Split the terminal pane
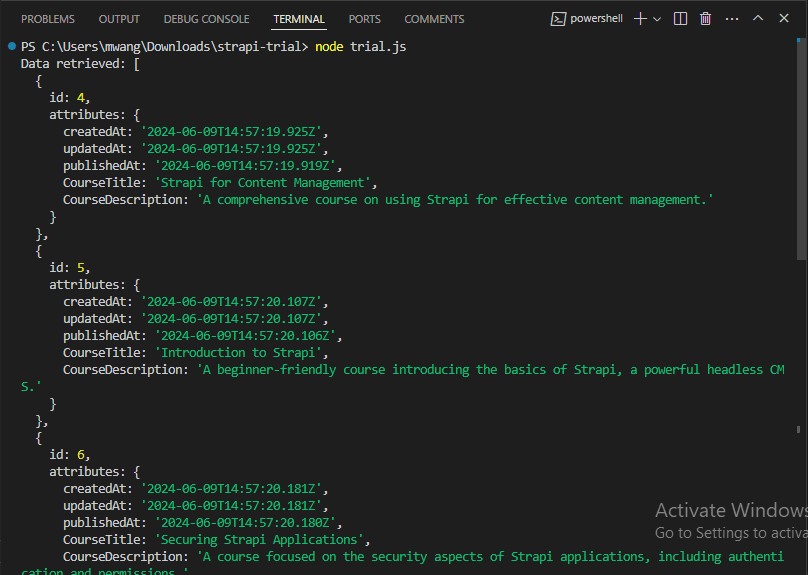 680,19
